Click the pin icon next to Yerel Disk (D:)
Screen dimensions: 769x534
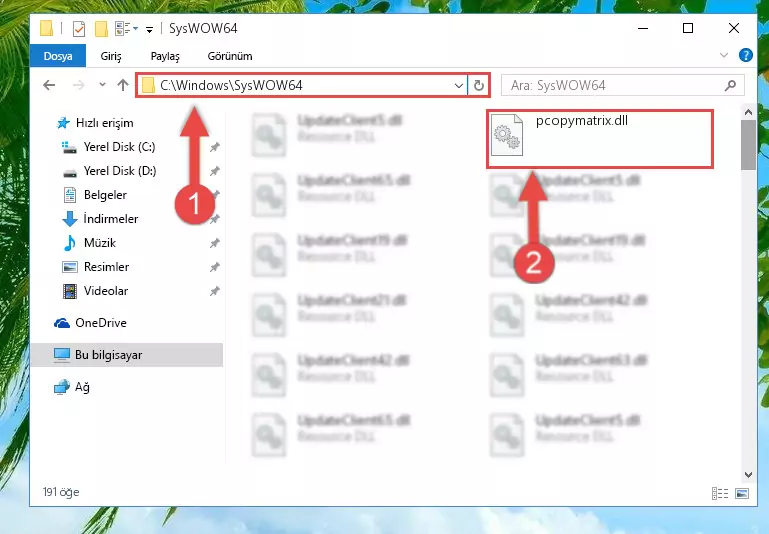coord(214,171)
